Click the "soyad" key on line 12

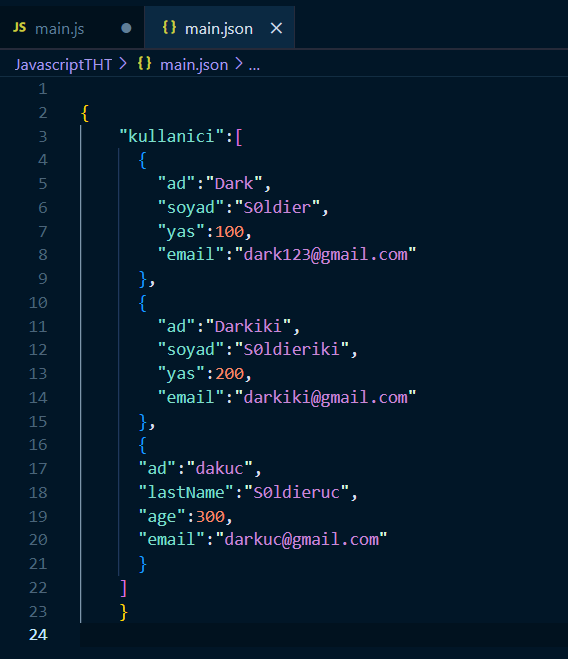191,350
